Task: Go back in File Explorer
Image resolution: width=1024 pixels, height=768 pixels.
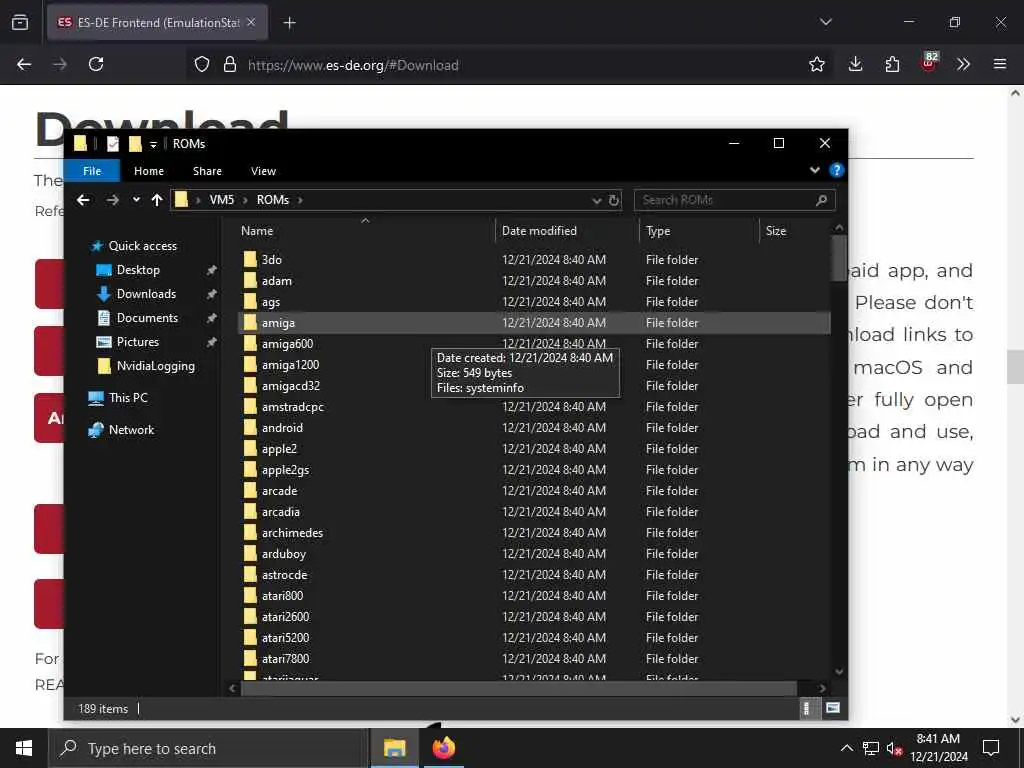Action: click(x=83, y=200)
